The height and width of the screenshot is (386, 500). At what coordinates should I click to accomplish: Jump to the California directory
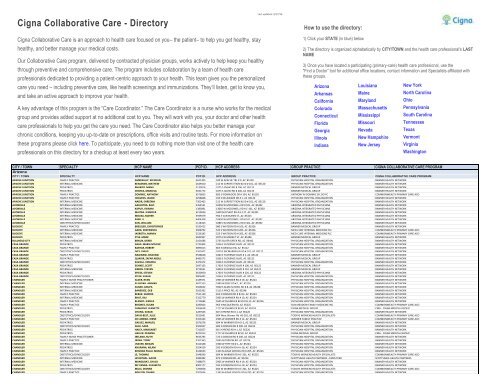tap(323, 101)
